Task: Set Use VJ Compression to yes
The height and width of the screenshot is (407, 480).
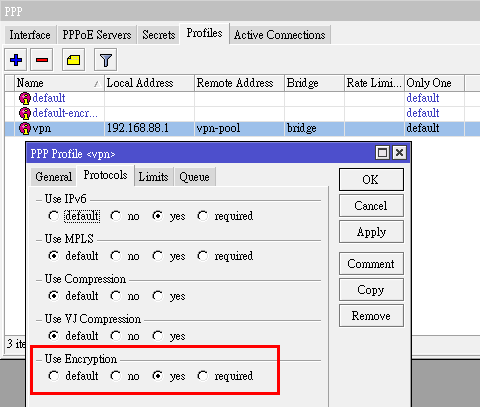Action: point(158,336)
